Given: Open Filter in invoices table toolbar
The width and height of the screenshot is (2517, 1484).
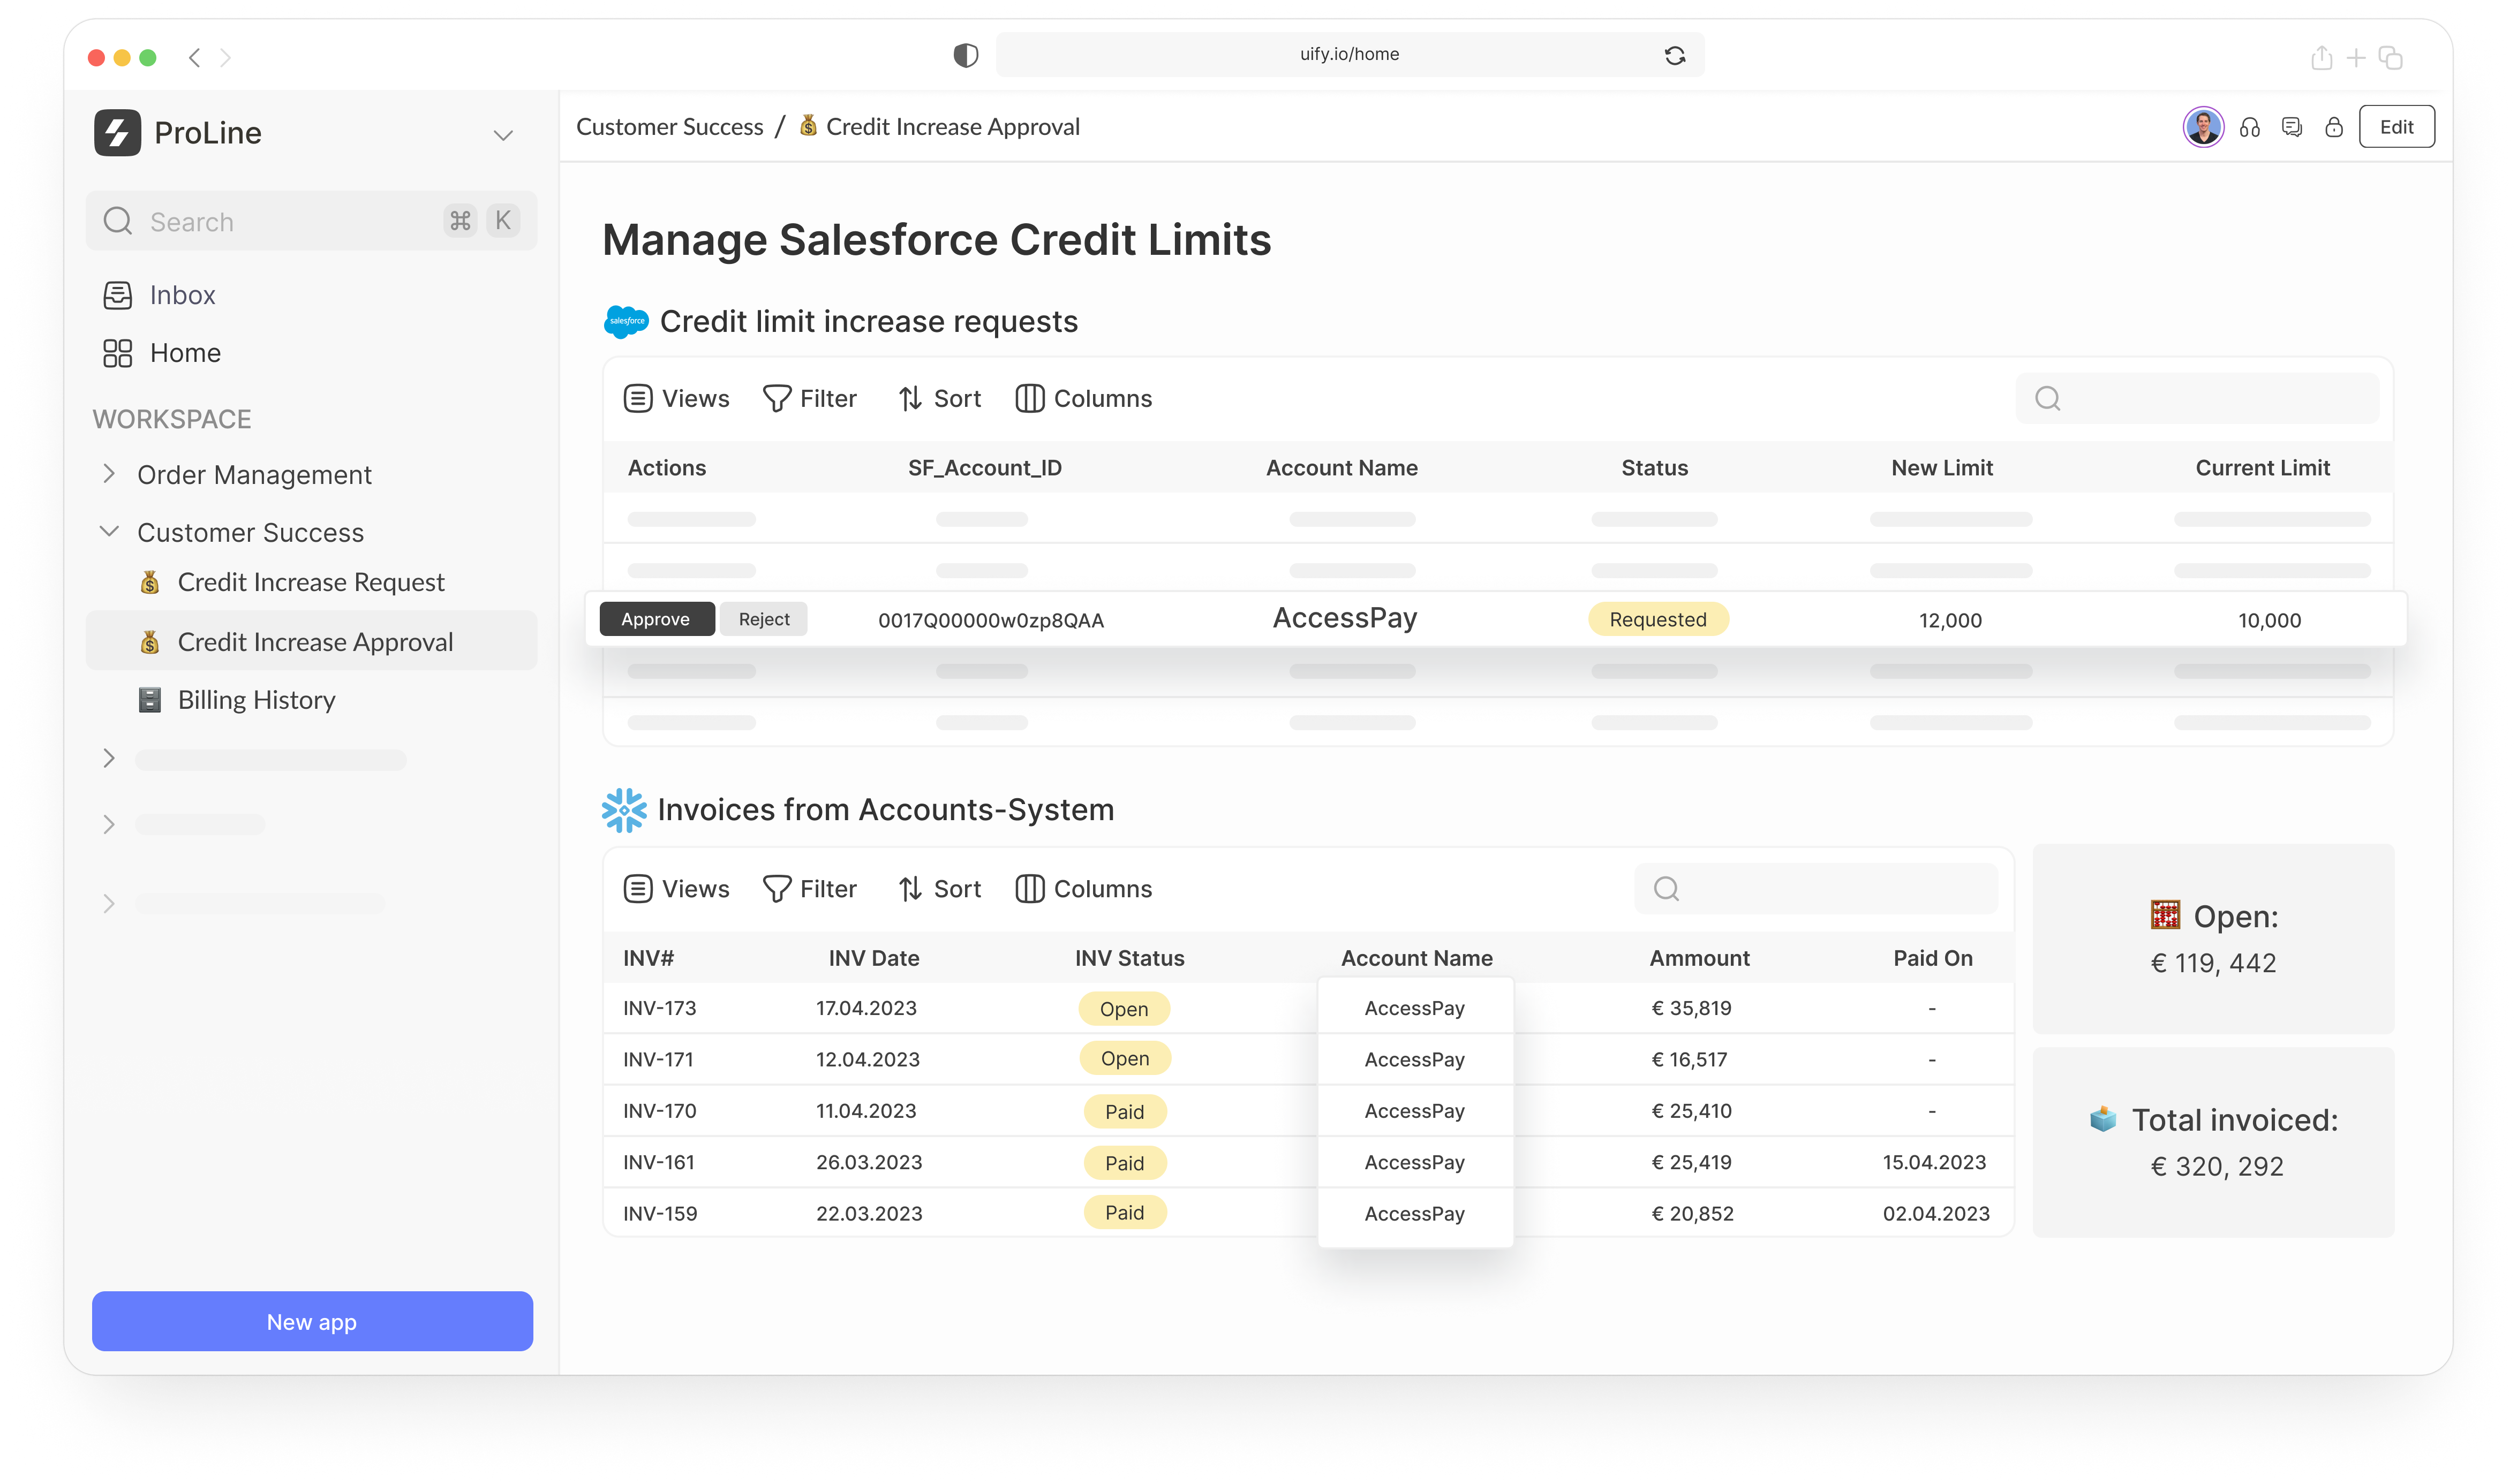Looking at the screenshot, I should (x=810, y=889).
